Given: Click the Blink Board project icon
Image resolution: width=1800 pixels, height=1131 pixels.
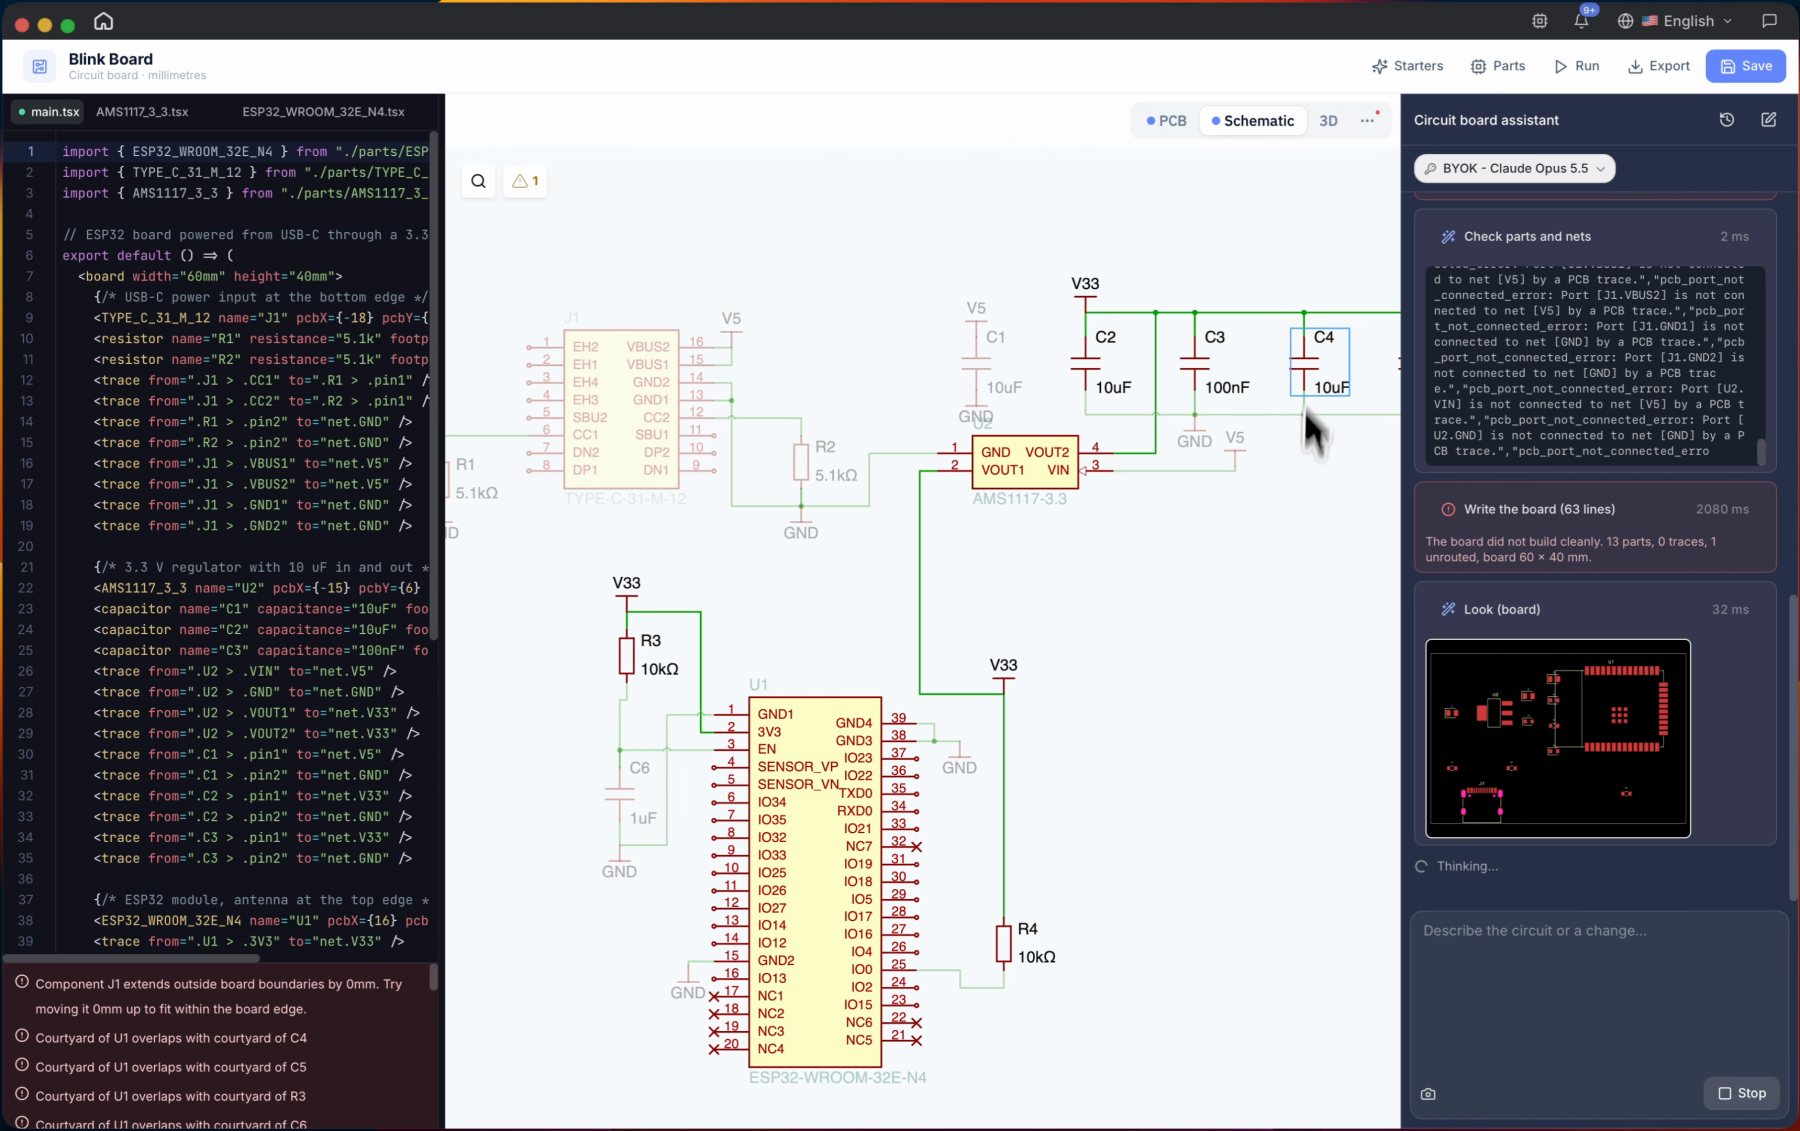Looking at the screenshot, I should (x=39, y=66).
